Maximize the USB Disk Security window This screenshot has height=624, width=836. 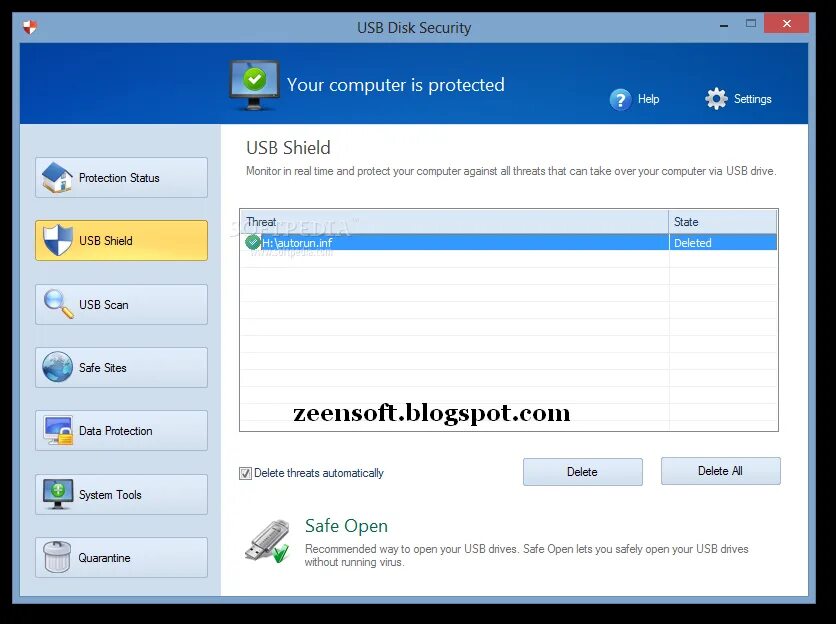(751, 23)
